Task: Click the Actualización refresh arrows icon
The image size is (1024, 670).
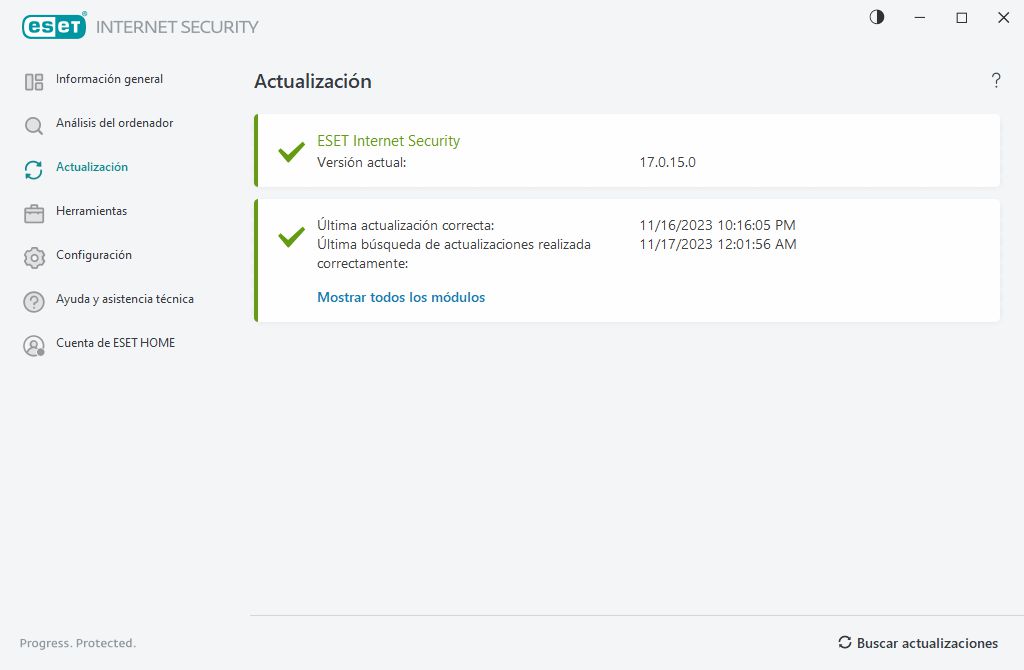Action: click(34, 169)
